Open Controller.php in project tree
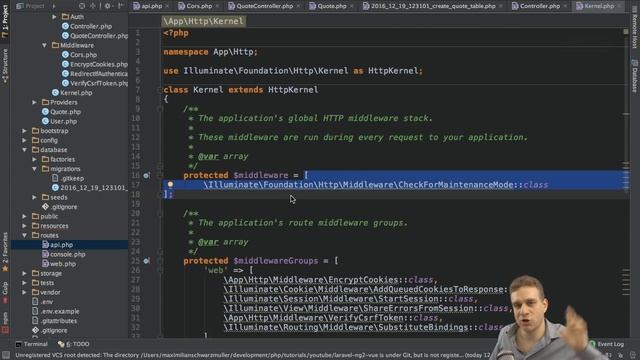The height and width of the screenshot is (360, 640). 87,26
